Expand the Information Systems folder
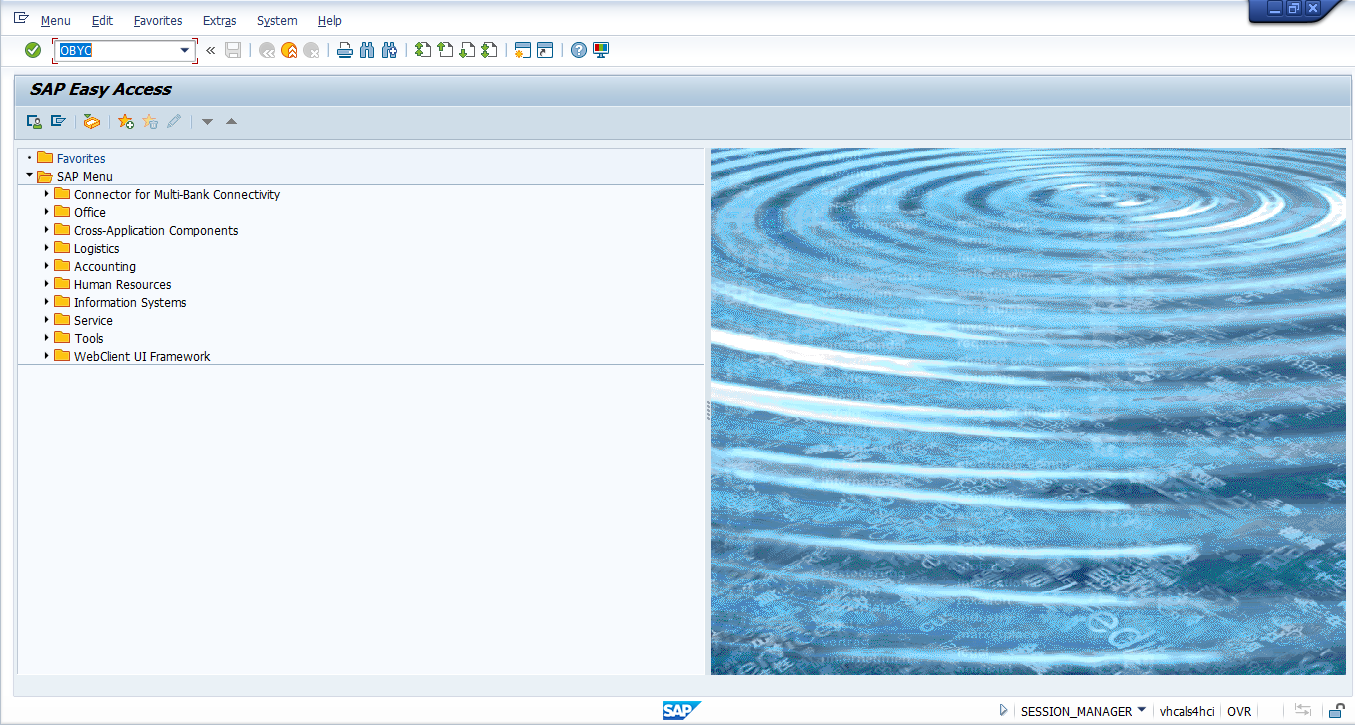This screenshot has width=1355, height=725. click(x=47, y=302)
